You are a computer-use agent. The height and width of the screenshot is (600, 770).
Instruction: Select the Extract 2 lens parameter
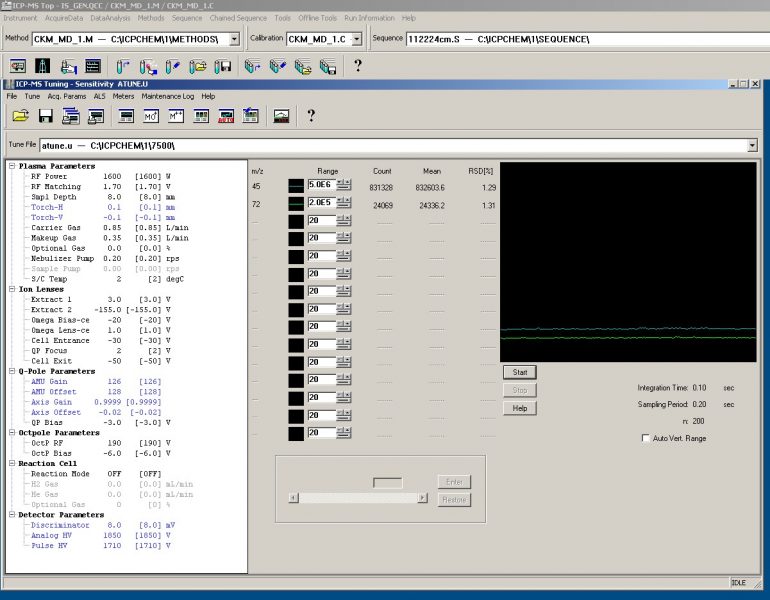[101, 309]
